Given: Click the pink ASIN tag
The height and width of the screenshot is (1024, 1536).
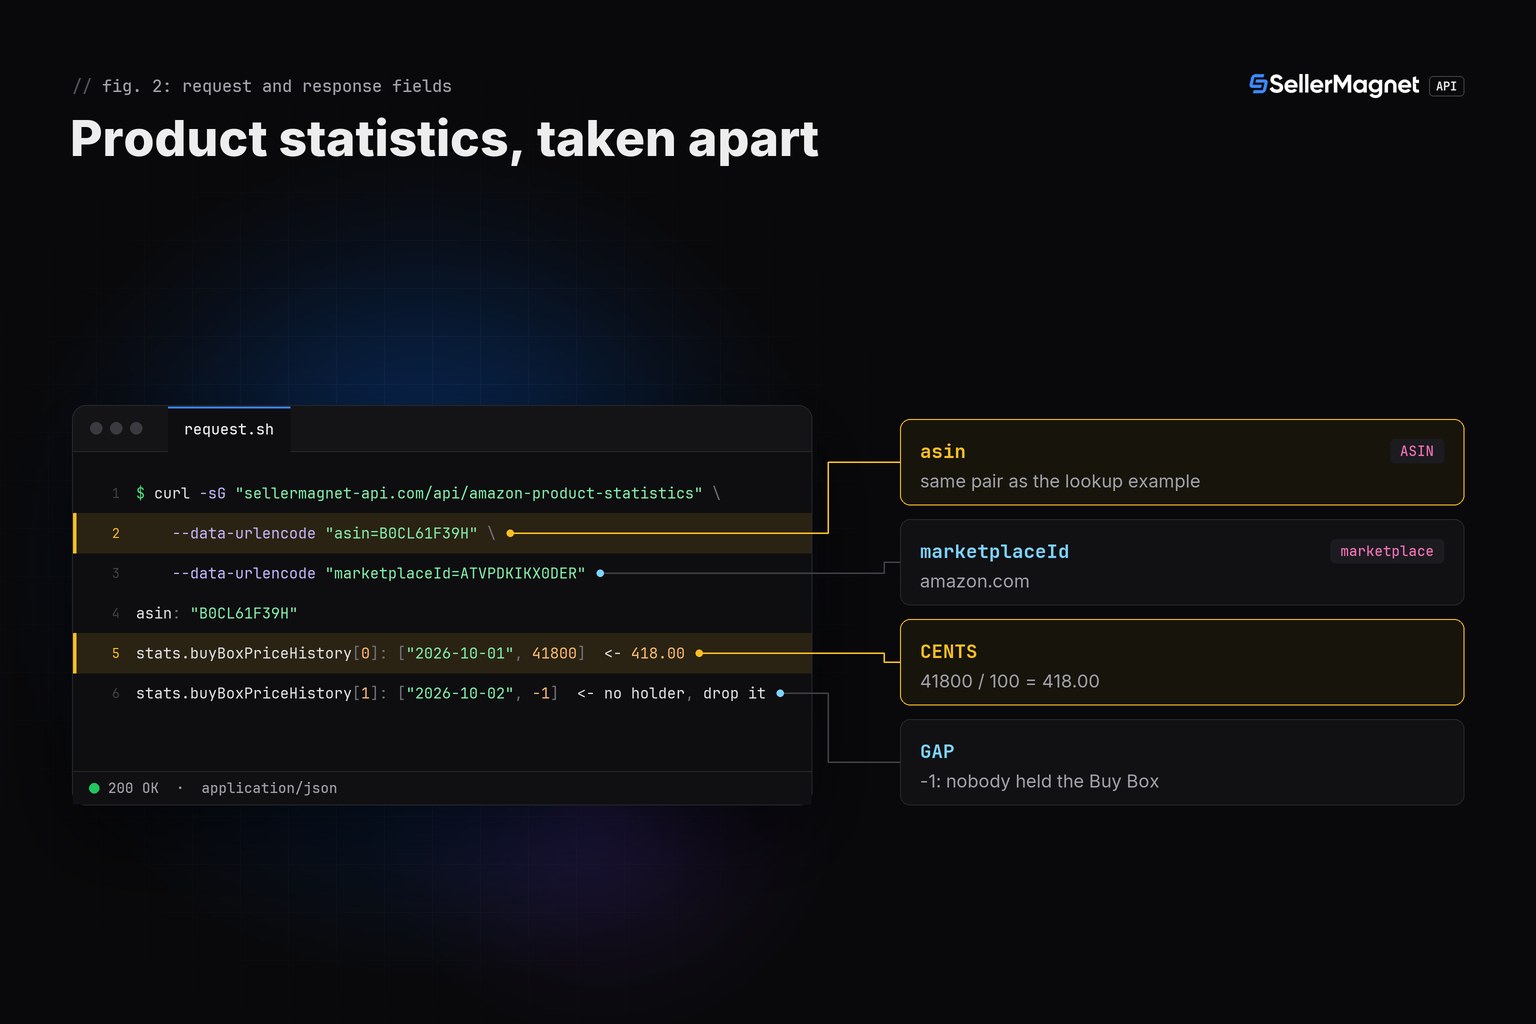Looking at the screenshot, I should (1416, 451).
